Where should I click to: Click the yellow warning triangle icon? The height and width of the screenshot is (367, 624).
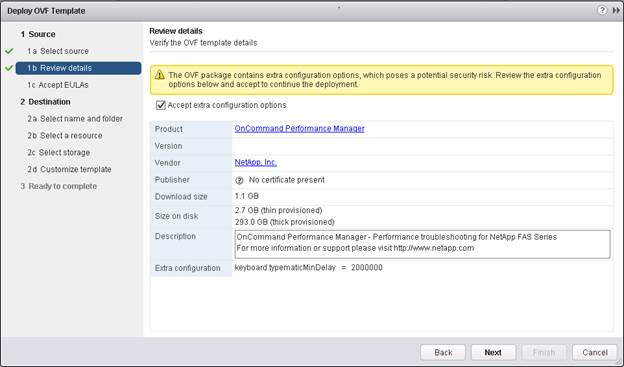[x=160, y=75]
